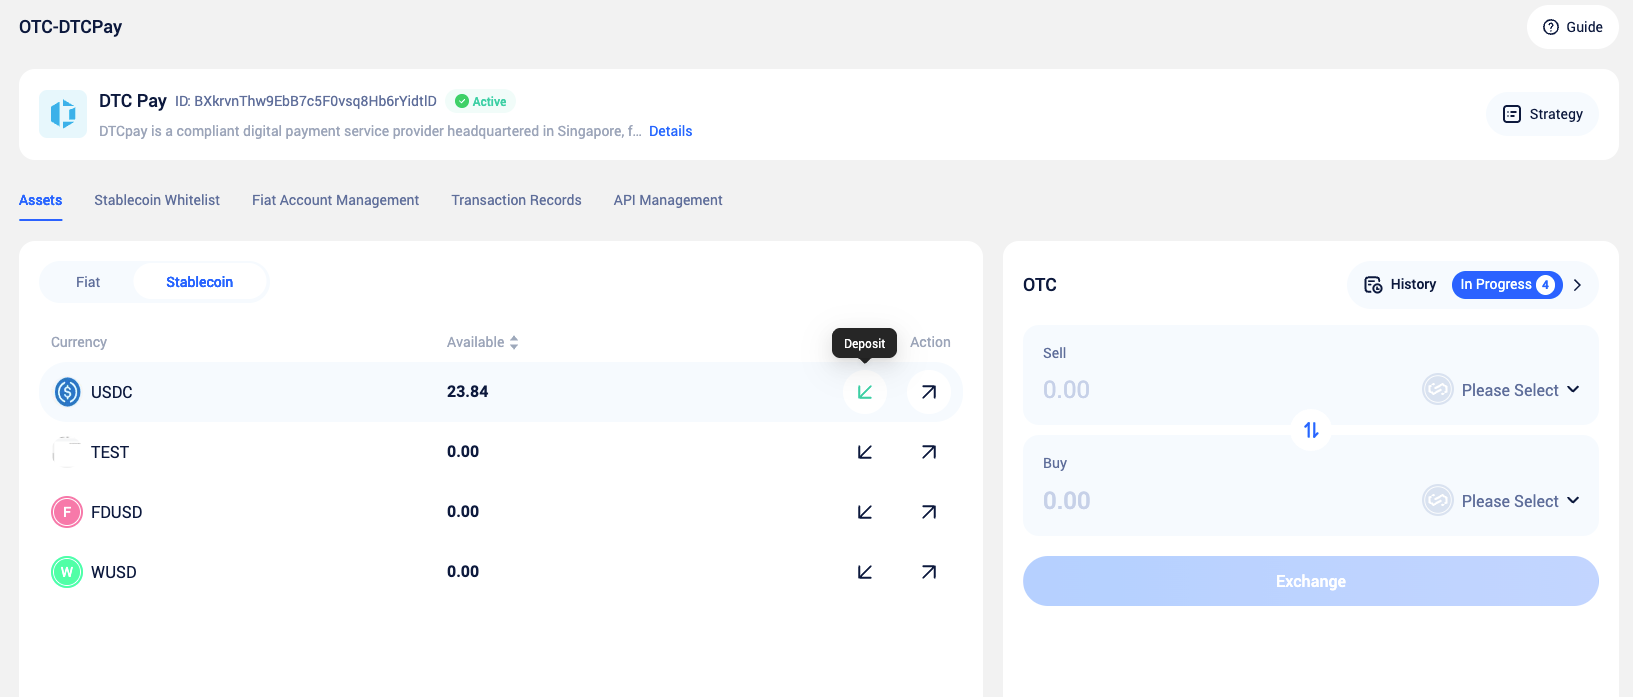Viewport: 1633px width, 697px height.
Task: Click deposit icon in WUSD row
Action: (865, 572)
